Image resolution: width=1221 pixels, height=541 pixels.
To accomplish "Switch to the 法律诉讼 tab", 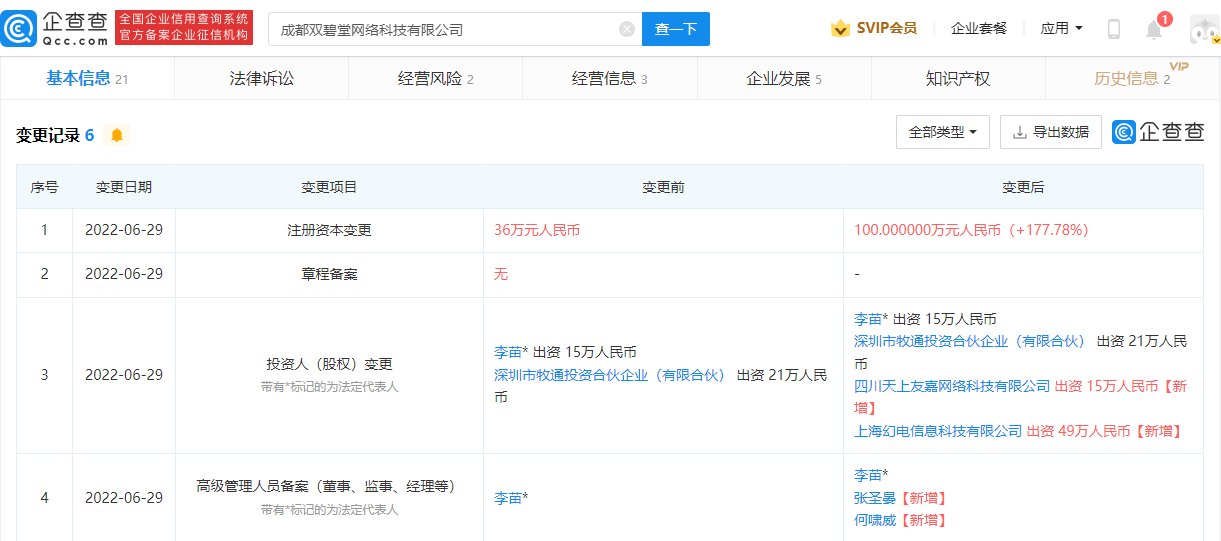I will pyautogui.click(x=262, y=78).
